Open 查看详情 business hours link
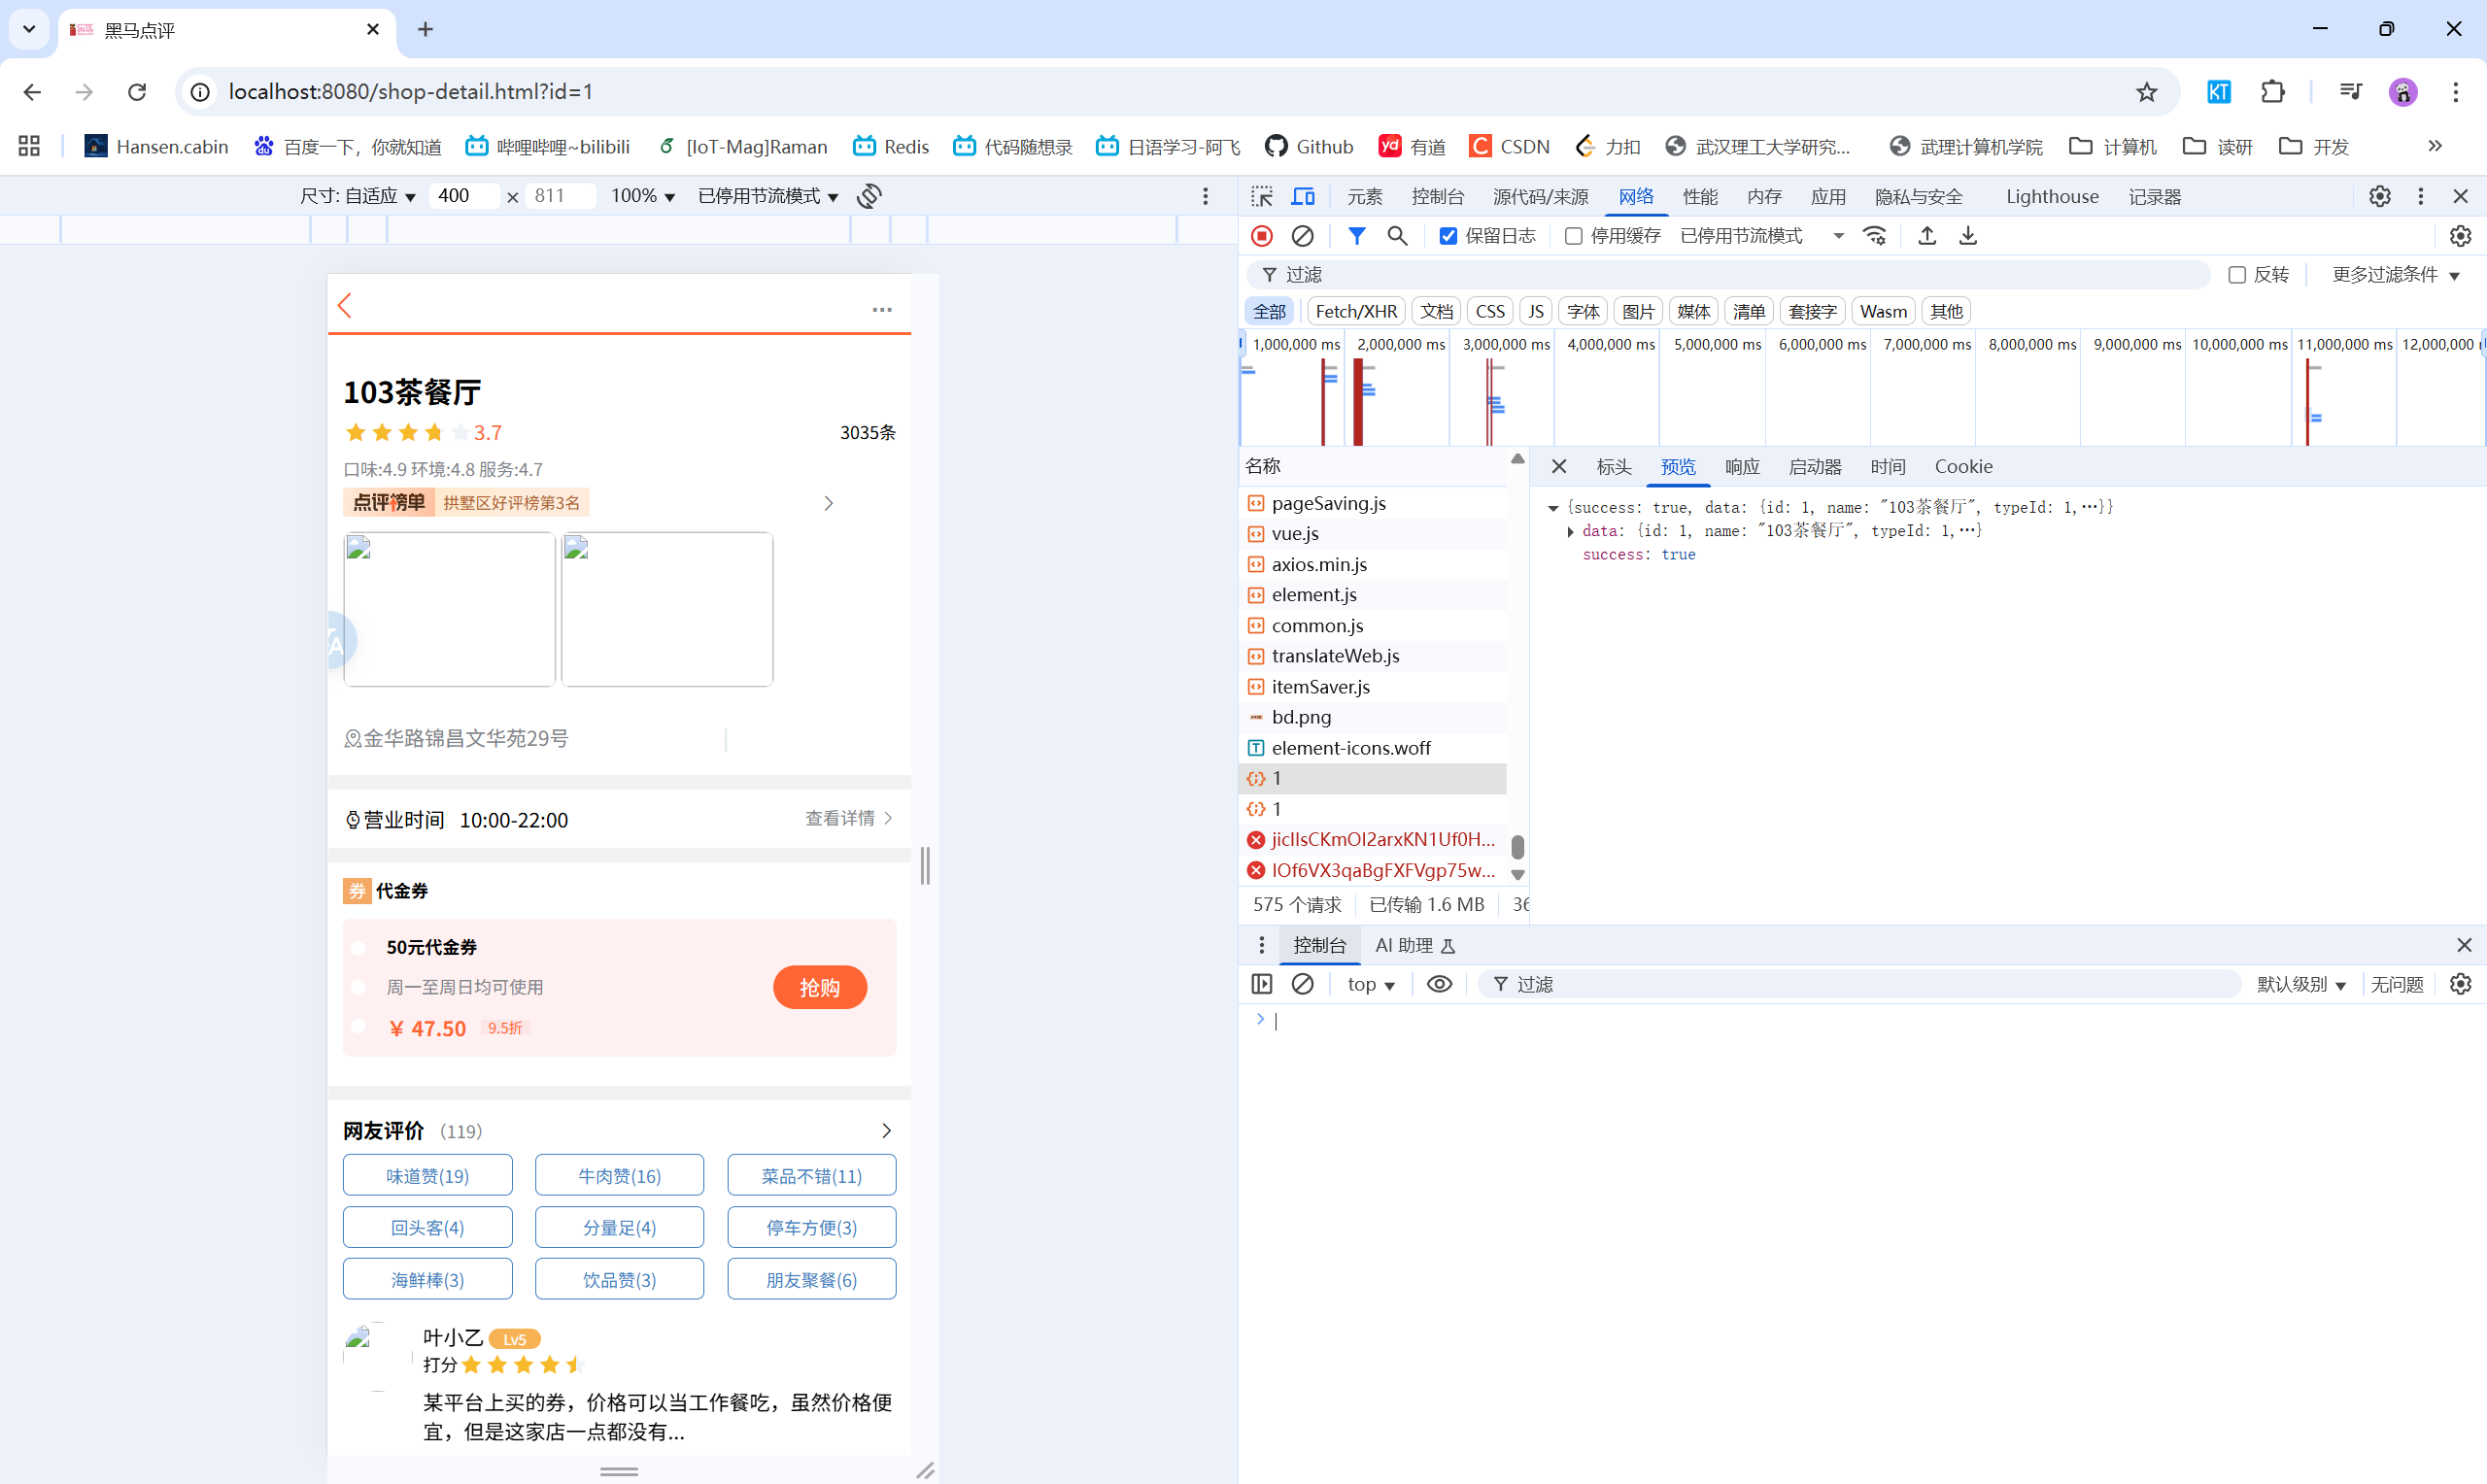This screenshot has height=1484, width=2487. click(841, 818)
